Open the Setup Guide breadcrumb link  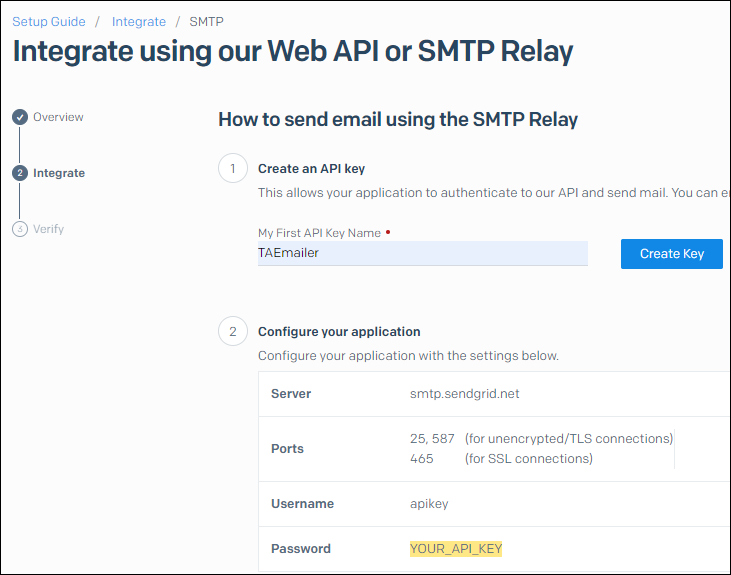49,22
